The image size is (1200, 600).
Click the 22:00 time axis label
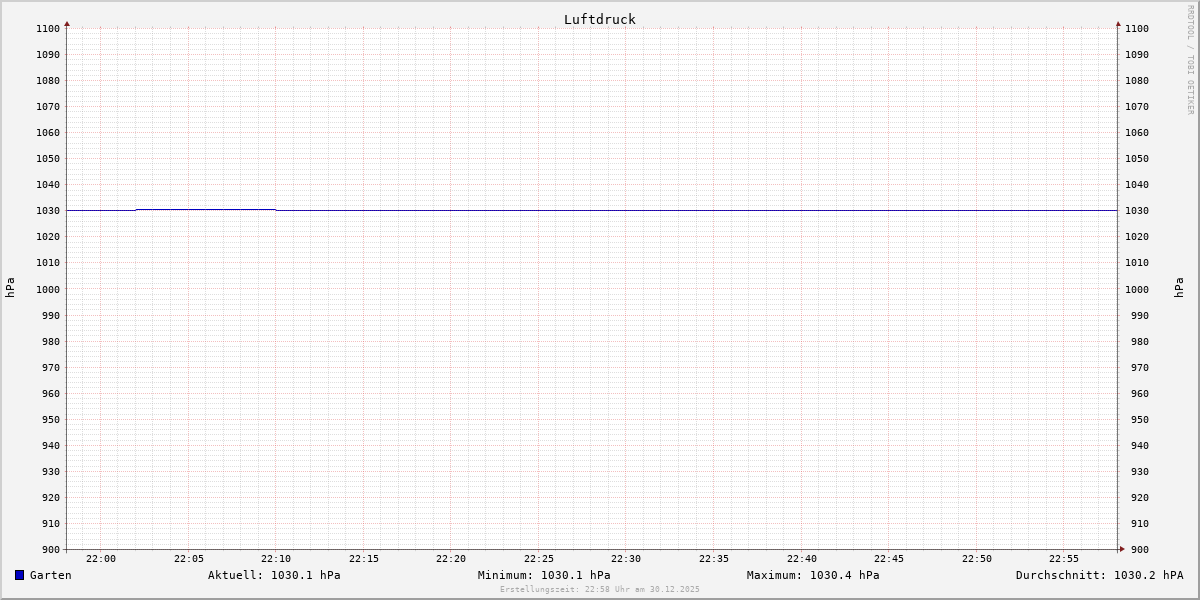pyautogui.click(x=101, y=559)
